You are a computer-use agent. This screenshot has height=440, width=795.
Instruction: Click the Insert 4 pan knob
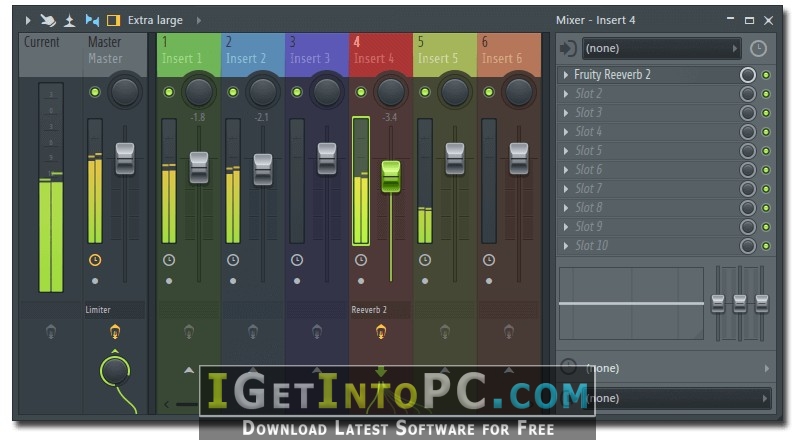coord(390,92)
